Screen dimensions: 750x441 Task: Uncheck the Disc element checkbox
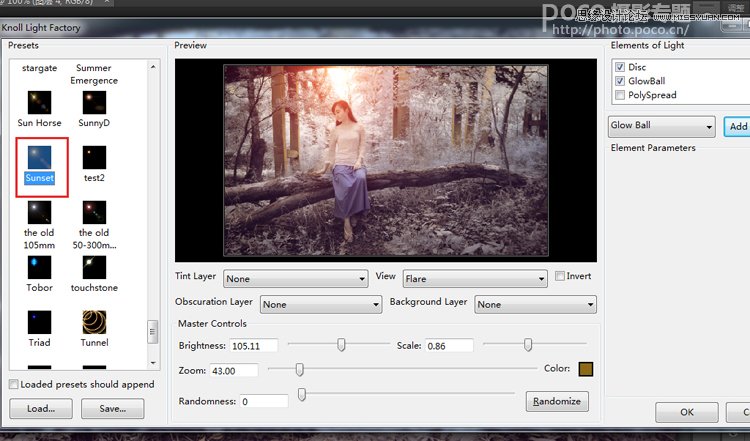(x=620, y=68)
